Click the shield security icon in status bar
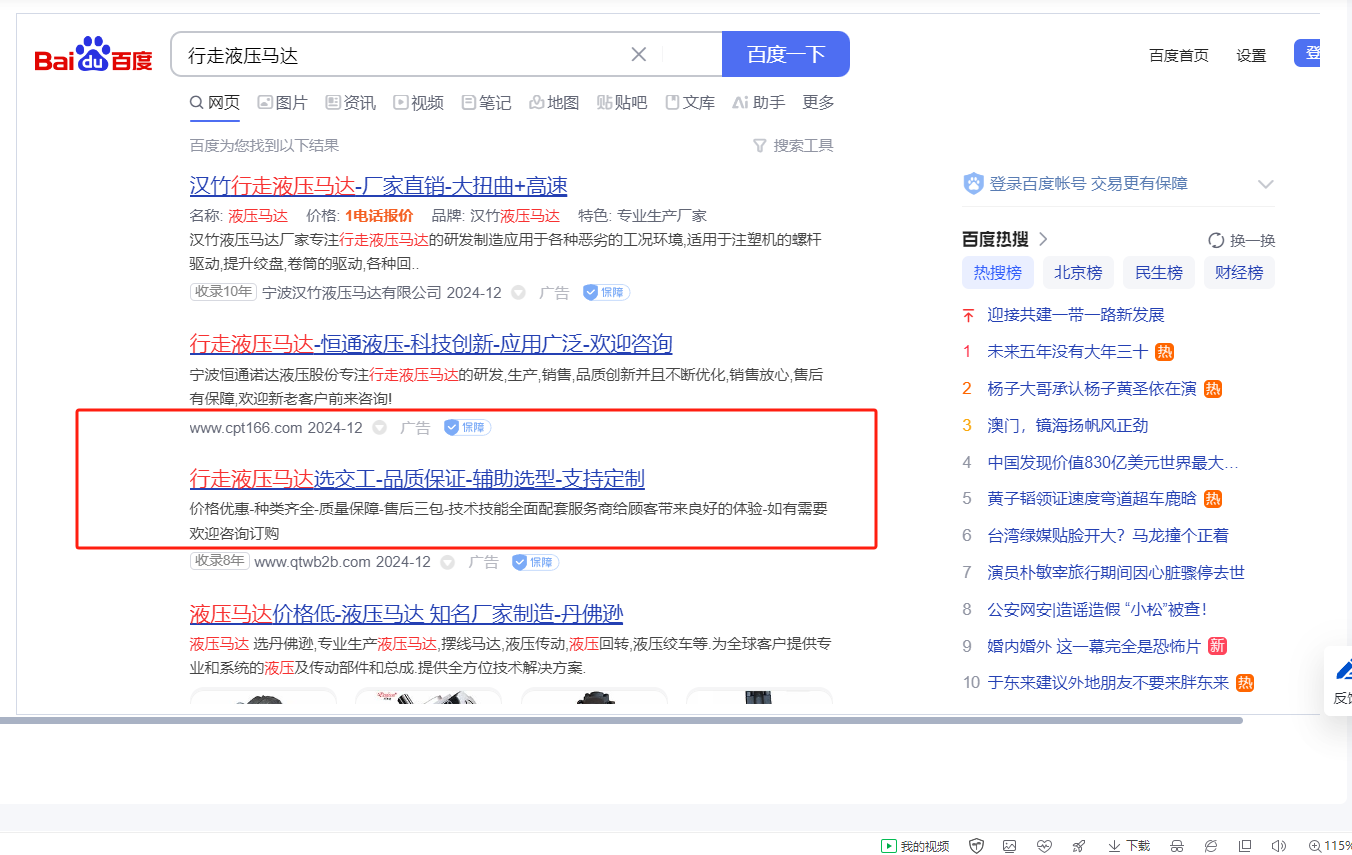 tap(976, 846)
